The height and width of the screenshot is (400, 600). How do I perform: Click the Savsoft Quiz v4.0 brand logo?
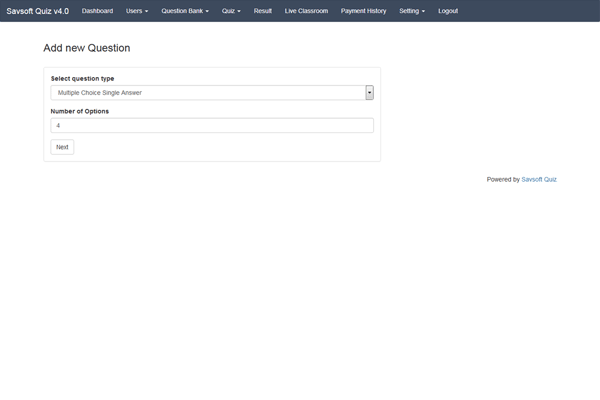click(38, 11)
